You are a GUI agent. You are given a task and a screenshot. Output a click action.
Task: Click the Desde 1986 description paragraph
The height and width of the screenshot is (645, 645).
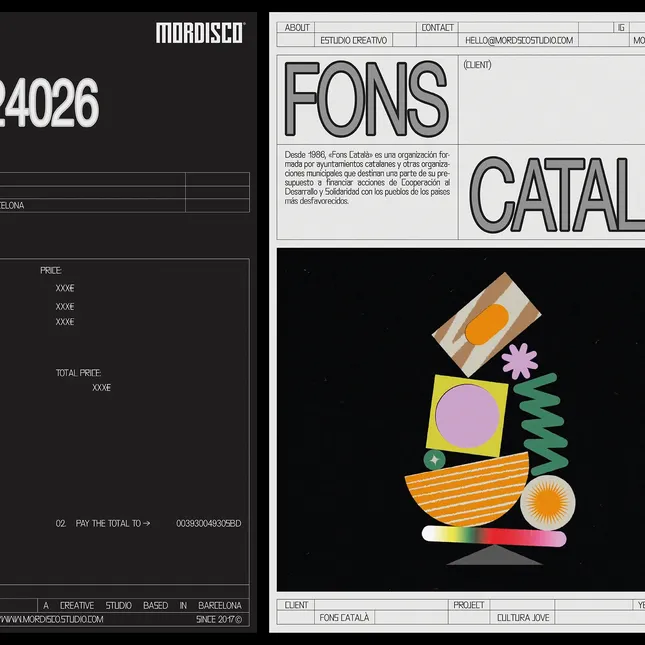[x=367, y=178]
